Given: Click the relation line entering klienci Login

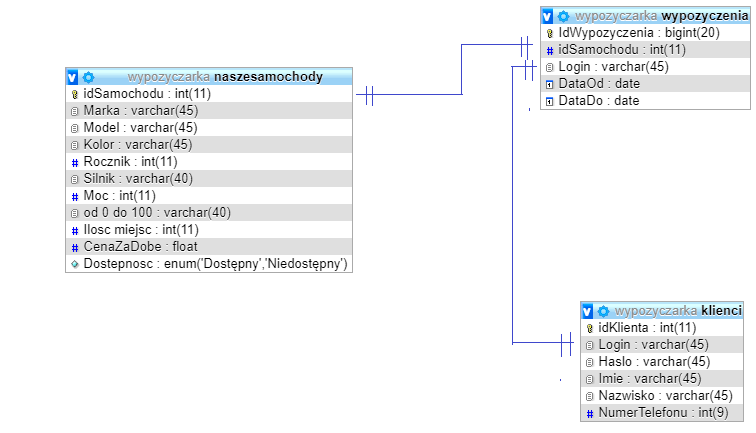Looking at the screenshot, I should [542, 343].
